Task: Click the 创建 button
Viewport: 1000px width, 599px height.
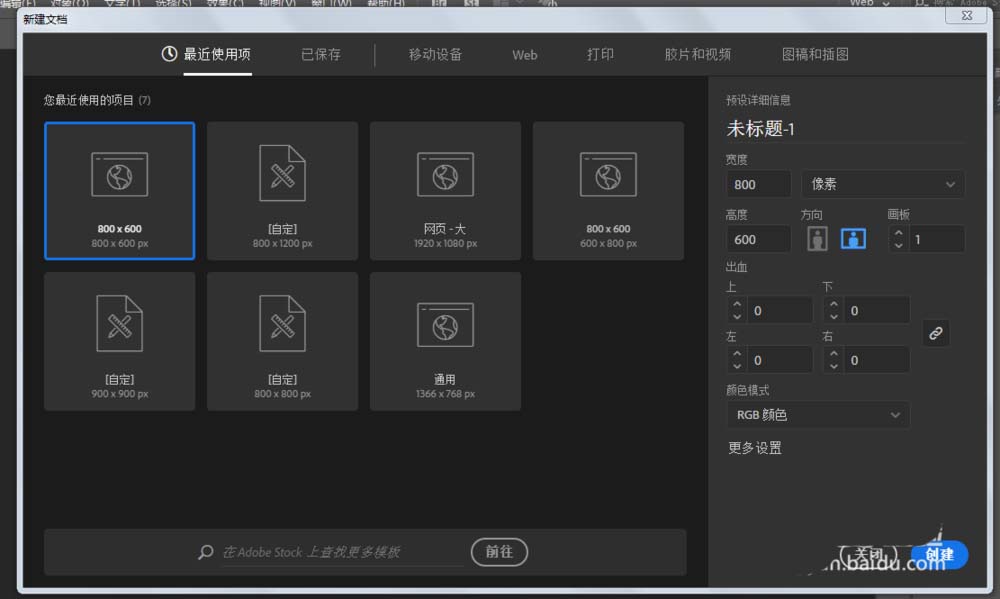Action: pyautogui.click(x=939, y=555)
